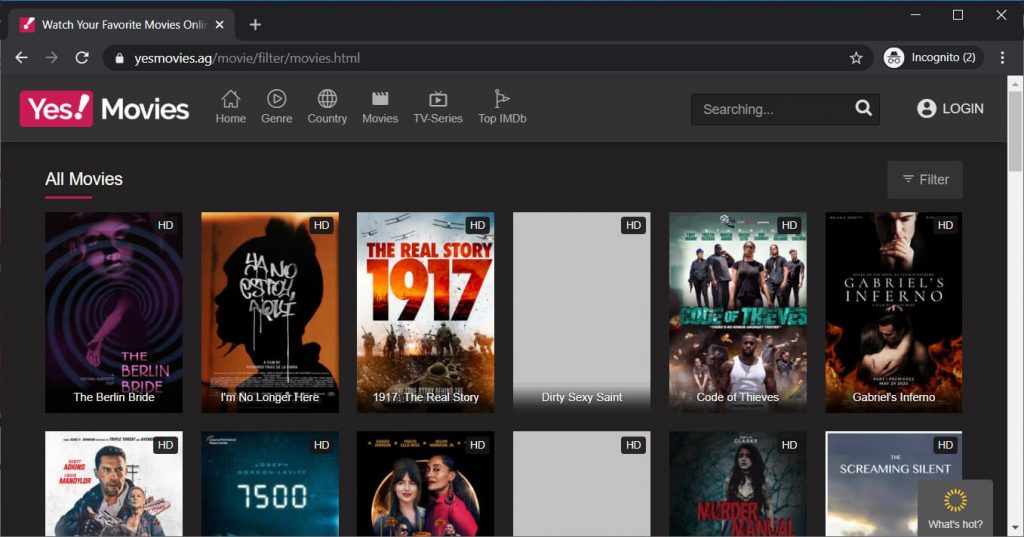This screenshot has width=1024, height=537.
Task: Expand the Filter options
Action: 925,180
